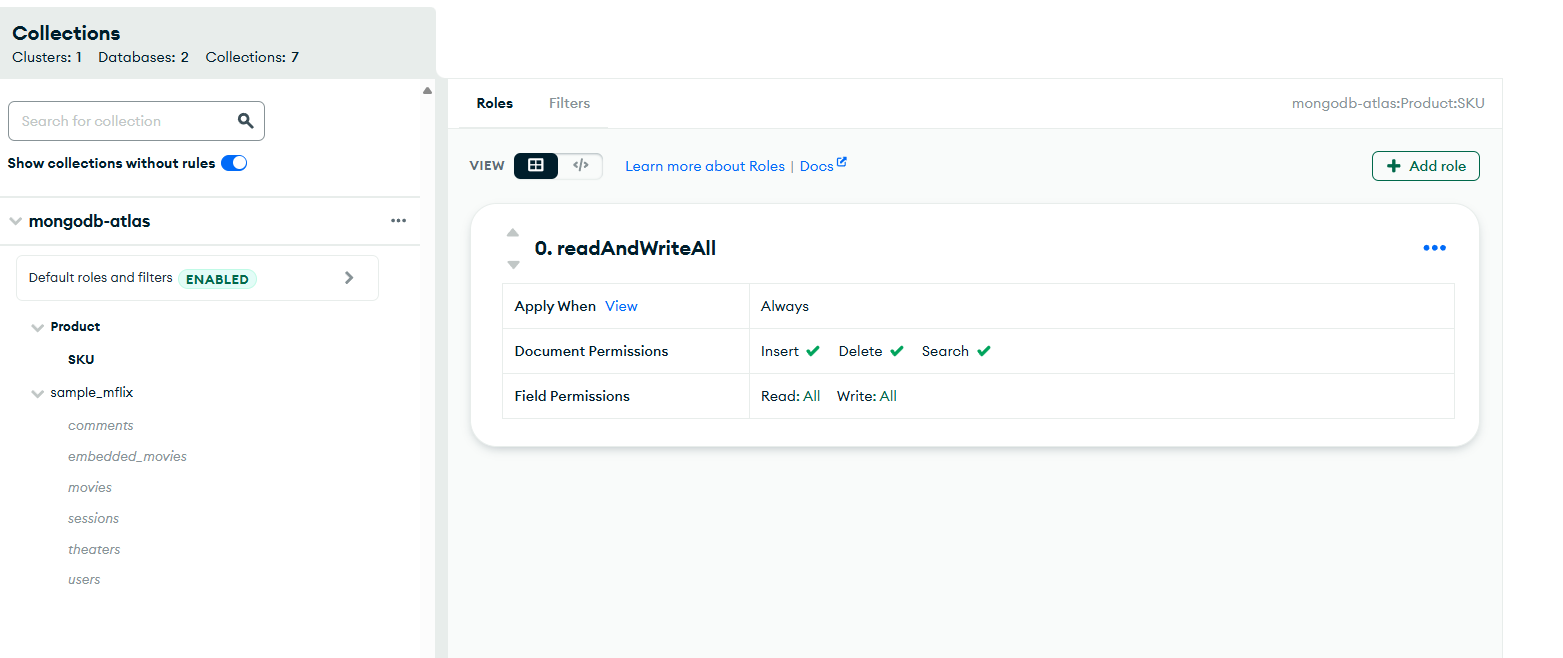This screenshot has height=658, width=1563.
Task: Open Default roles and filters chevron
Action: point(349,278)
